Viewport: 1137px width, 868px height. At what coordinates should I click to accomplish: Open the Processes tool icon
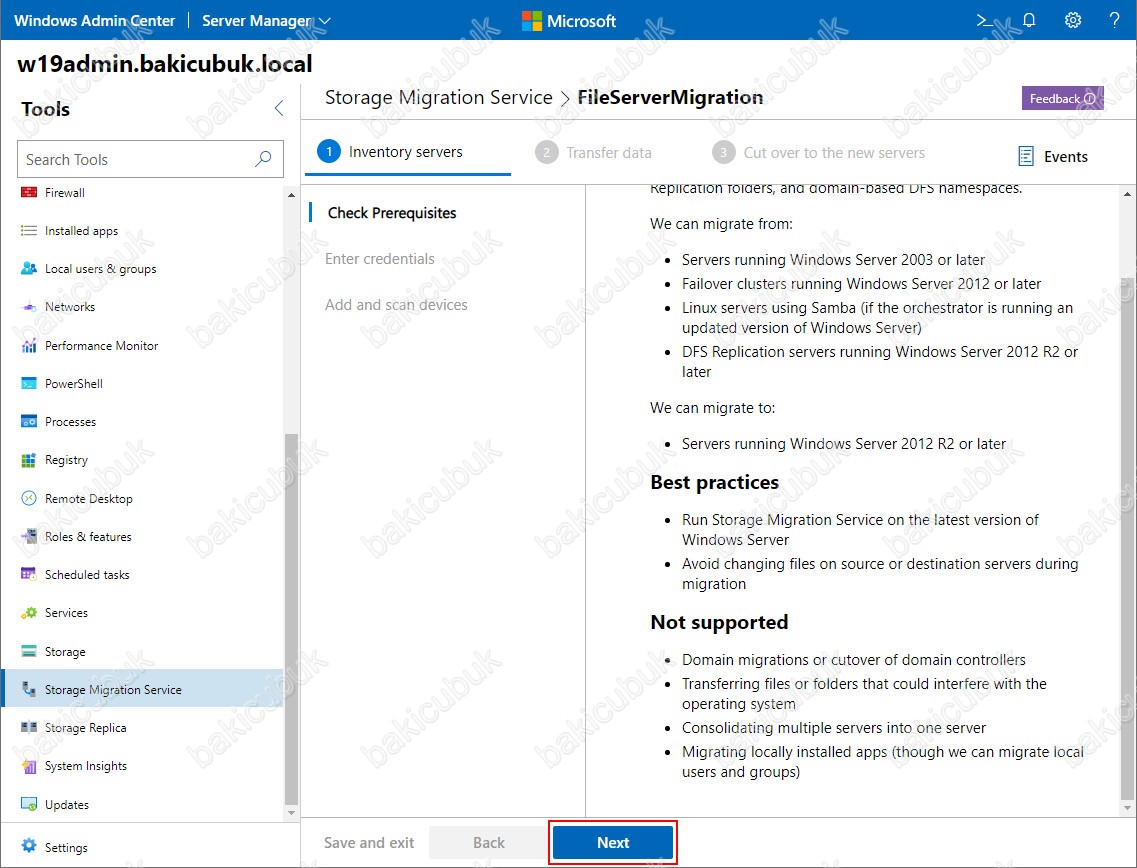pyautogui.click(x=29, y=421)
